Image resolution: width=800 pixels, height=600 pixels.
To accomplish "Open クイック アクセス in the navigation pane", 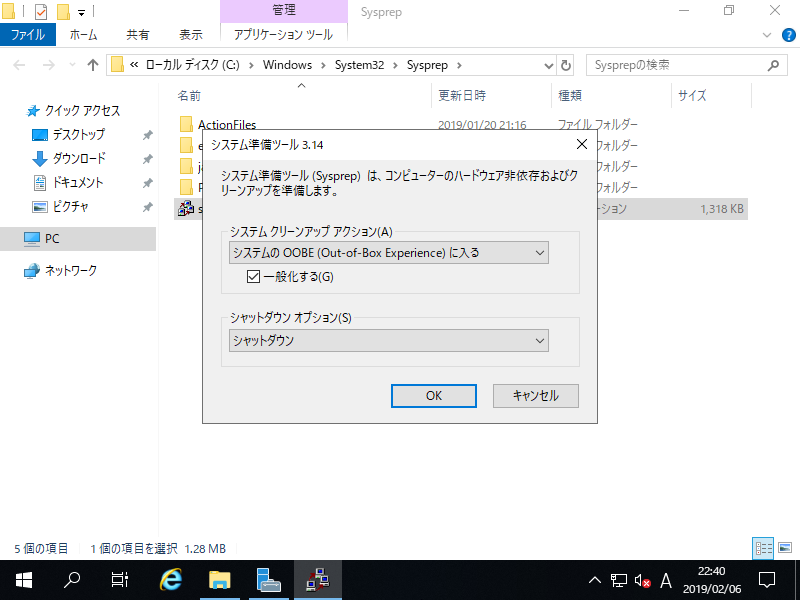I will point(82,111).
